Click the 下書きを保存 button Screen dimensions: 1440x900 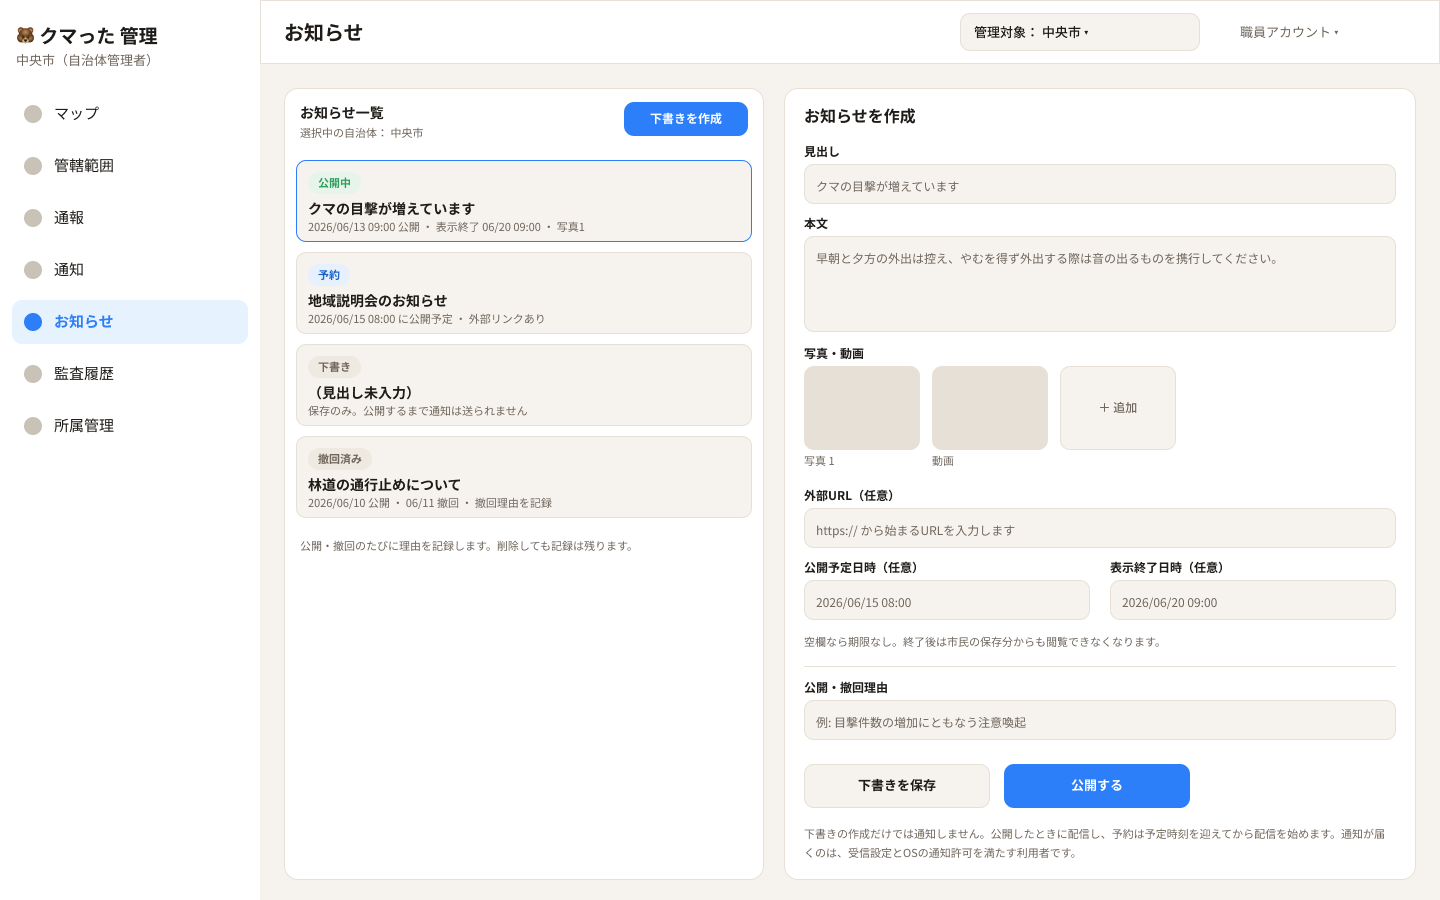click(897, 786)
